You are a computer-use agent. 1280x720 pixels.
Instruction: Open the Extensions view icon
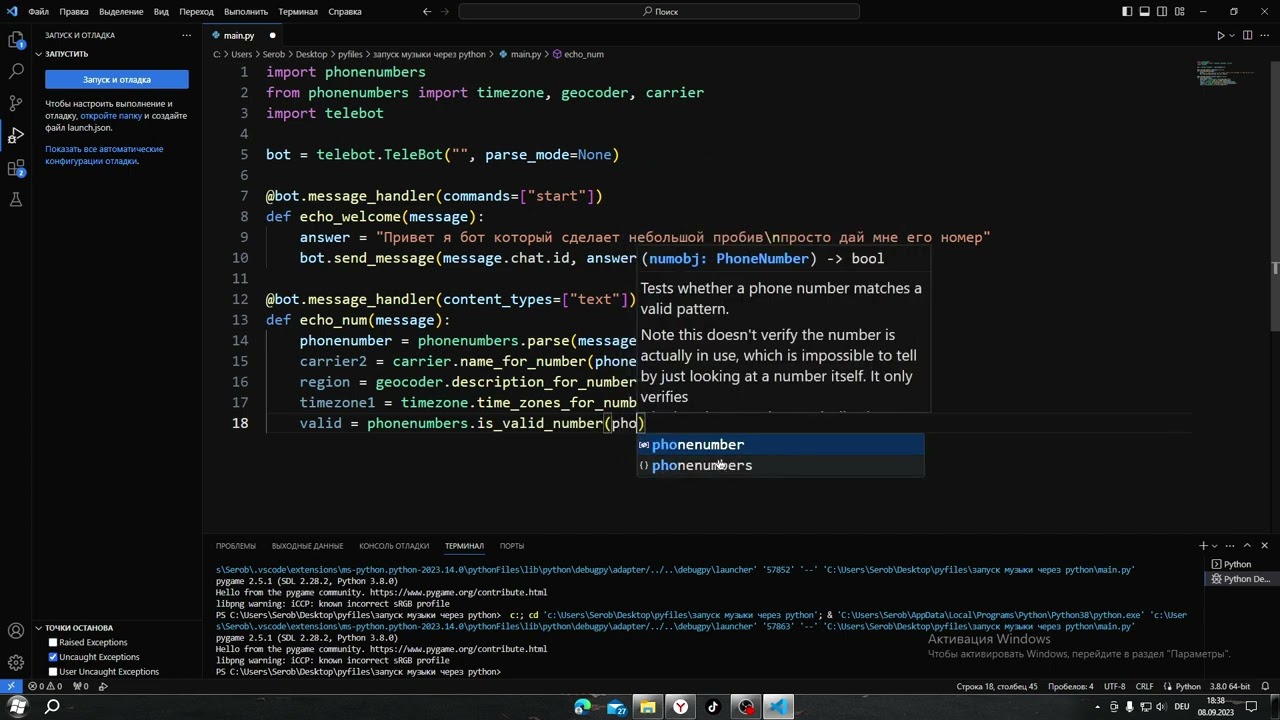pyautogui.click(x=16, y=168)
